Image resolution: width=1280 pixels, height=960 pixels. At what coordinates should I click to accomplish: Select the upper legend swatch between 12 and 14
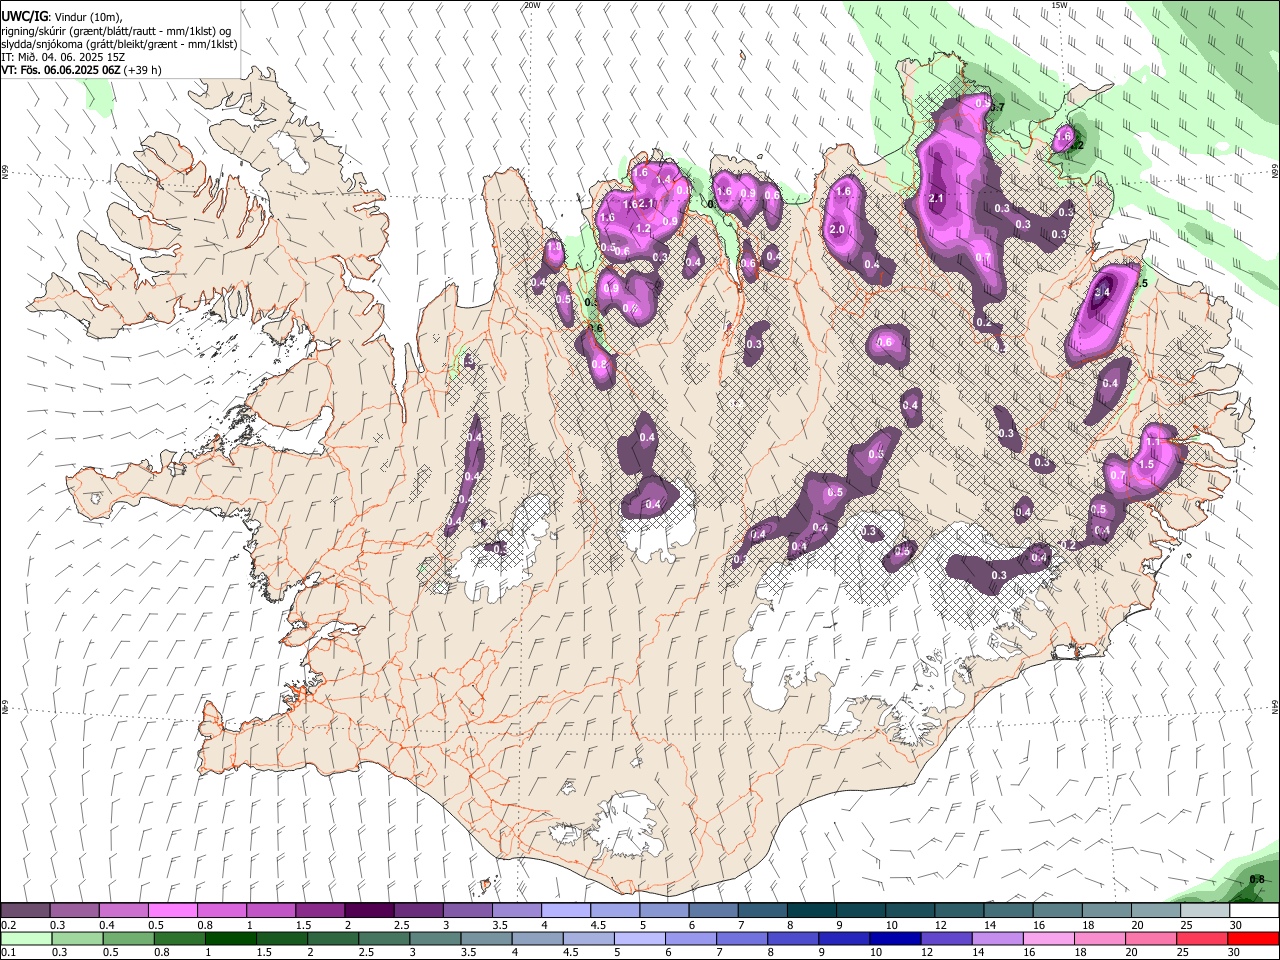(958, 911)
